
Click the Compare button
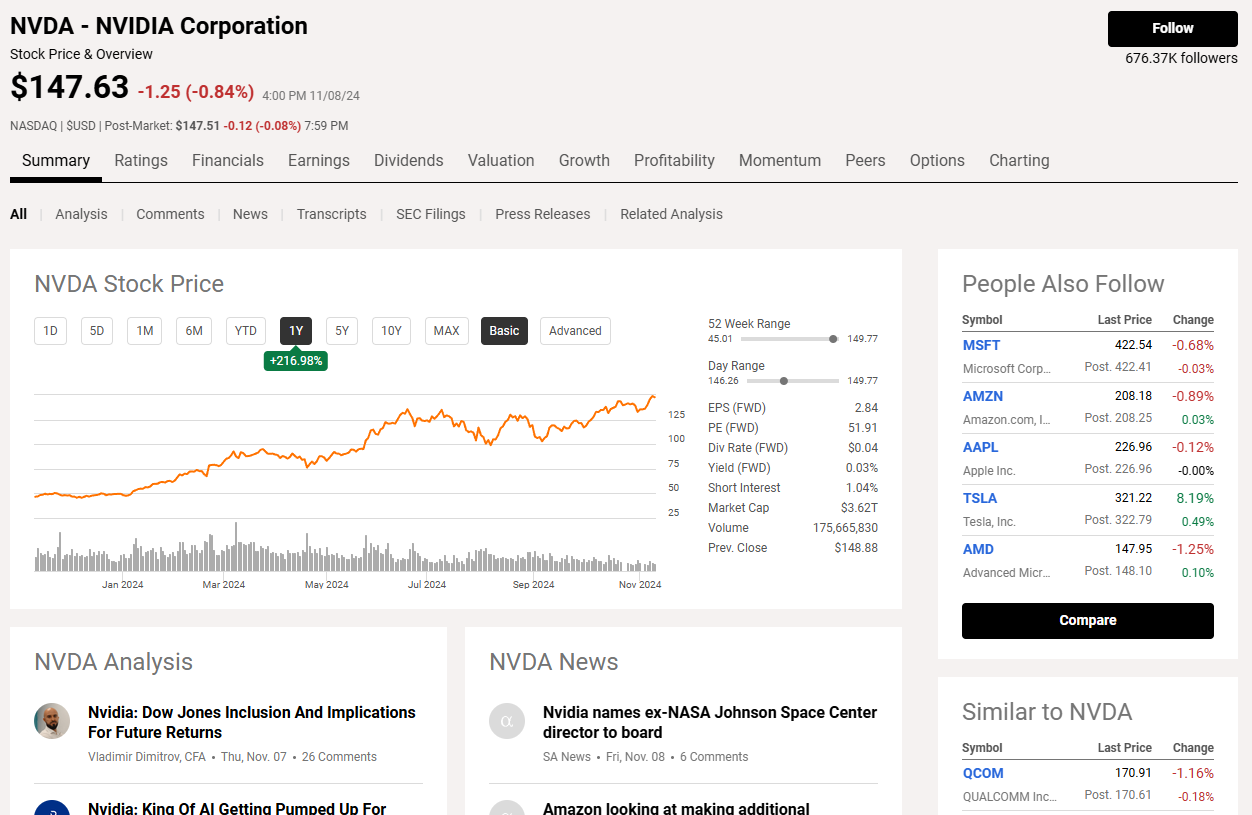tap(1088, 620)
